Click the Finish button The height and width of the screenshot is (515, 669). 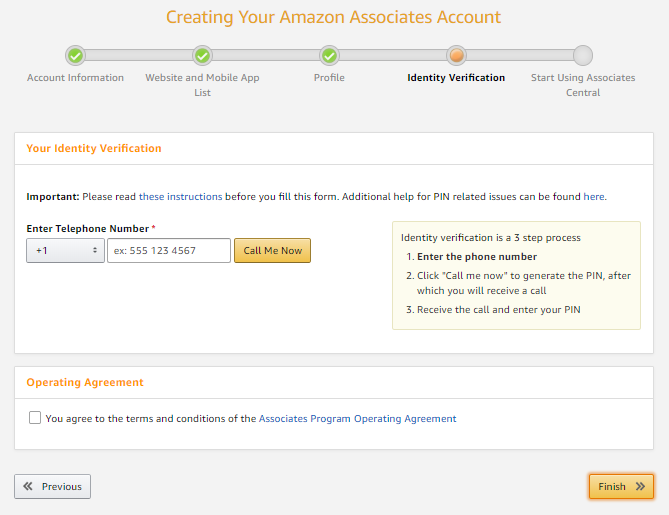(621, 486)
